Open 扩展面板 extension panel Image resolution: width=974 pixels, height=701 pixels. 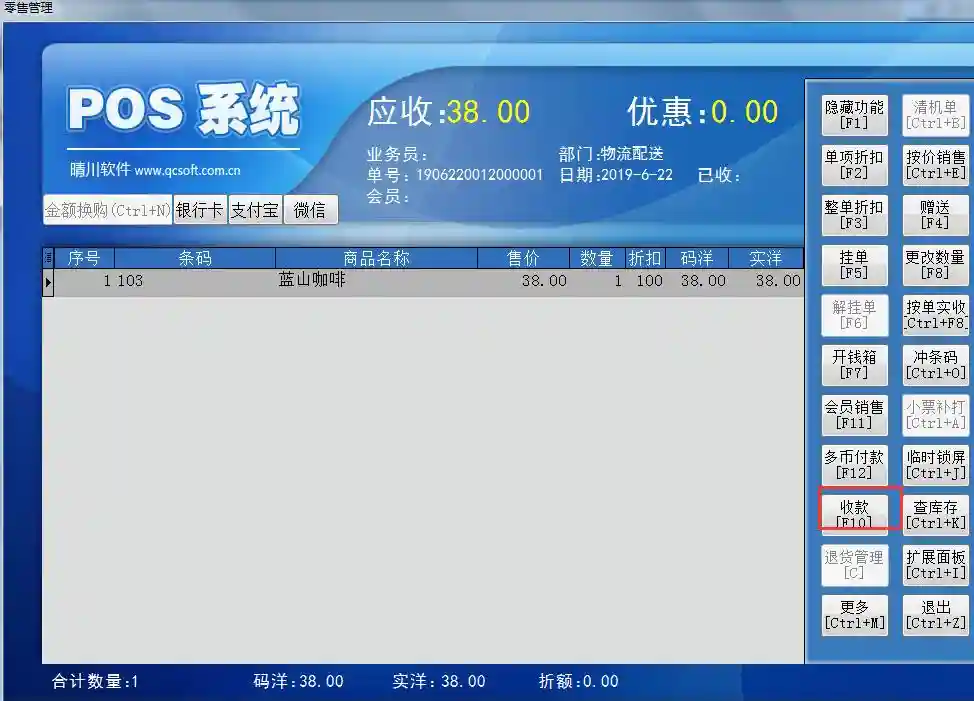point(935,565)
